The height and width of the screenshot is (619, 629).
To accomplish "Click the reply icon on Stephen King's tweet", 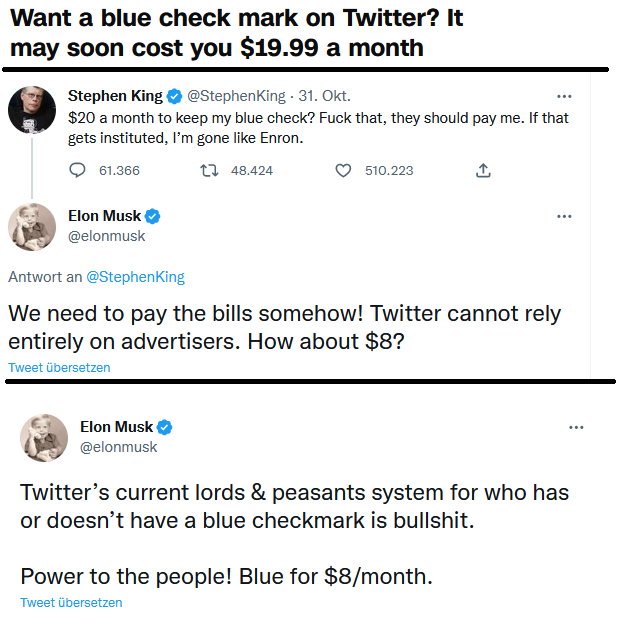I will coord(78,171).
